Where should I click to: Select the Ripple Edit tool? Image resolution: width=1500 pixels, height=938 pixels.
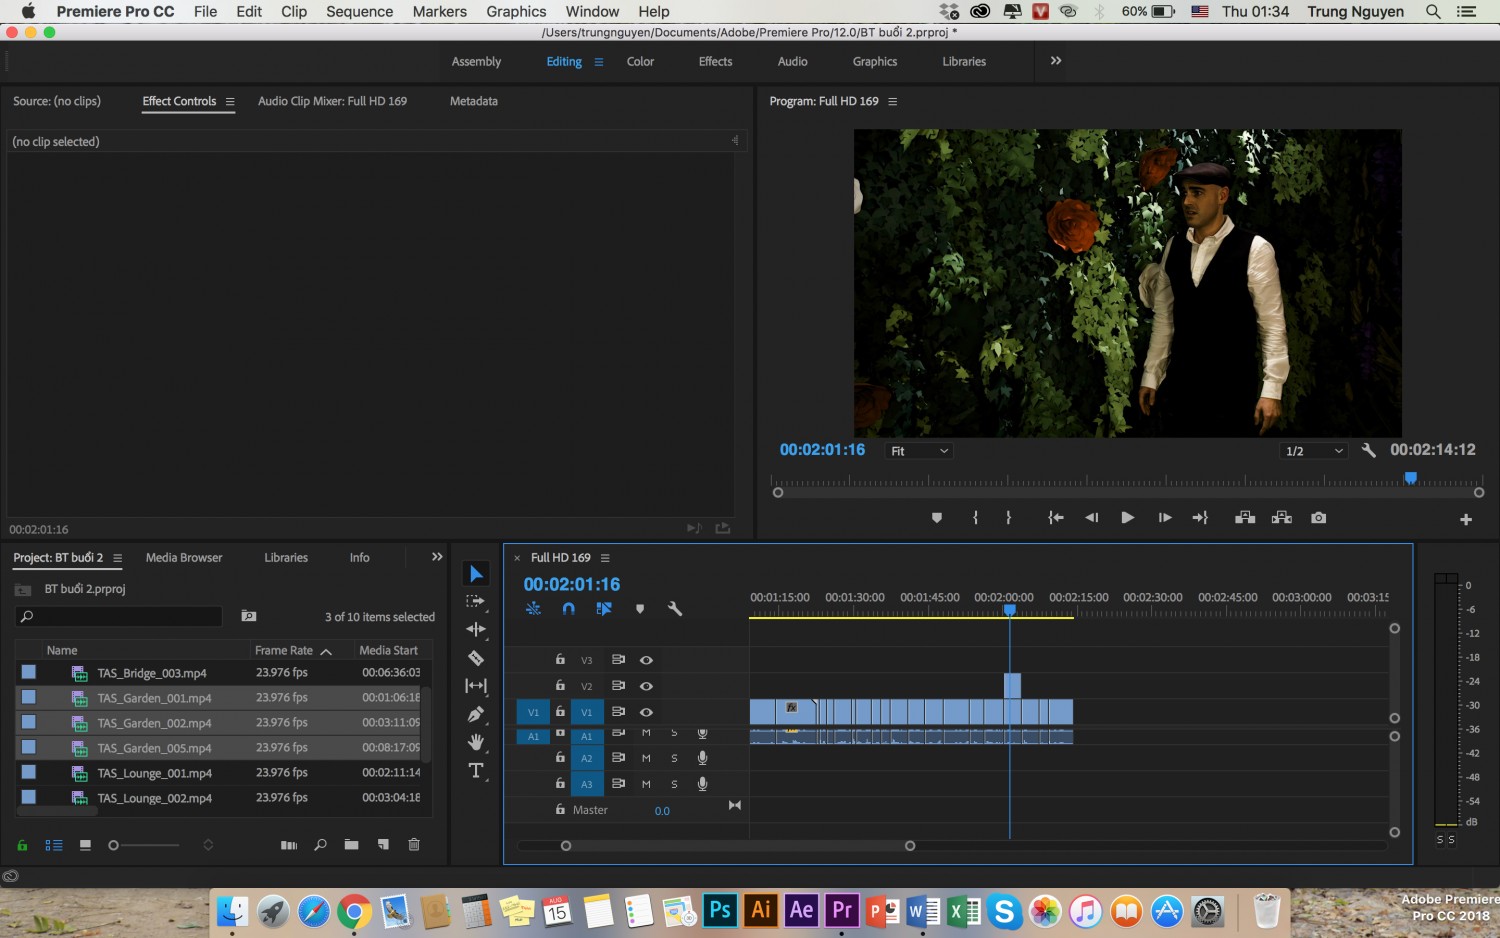pyautogui.click(x=476, y=629)
